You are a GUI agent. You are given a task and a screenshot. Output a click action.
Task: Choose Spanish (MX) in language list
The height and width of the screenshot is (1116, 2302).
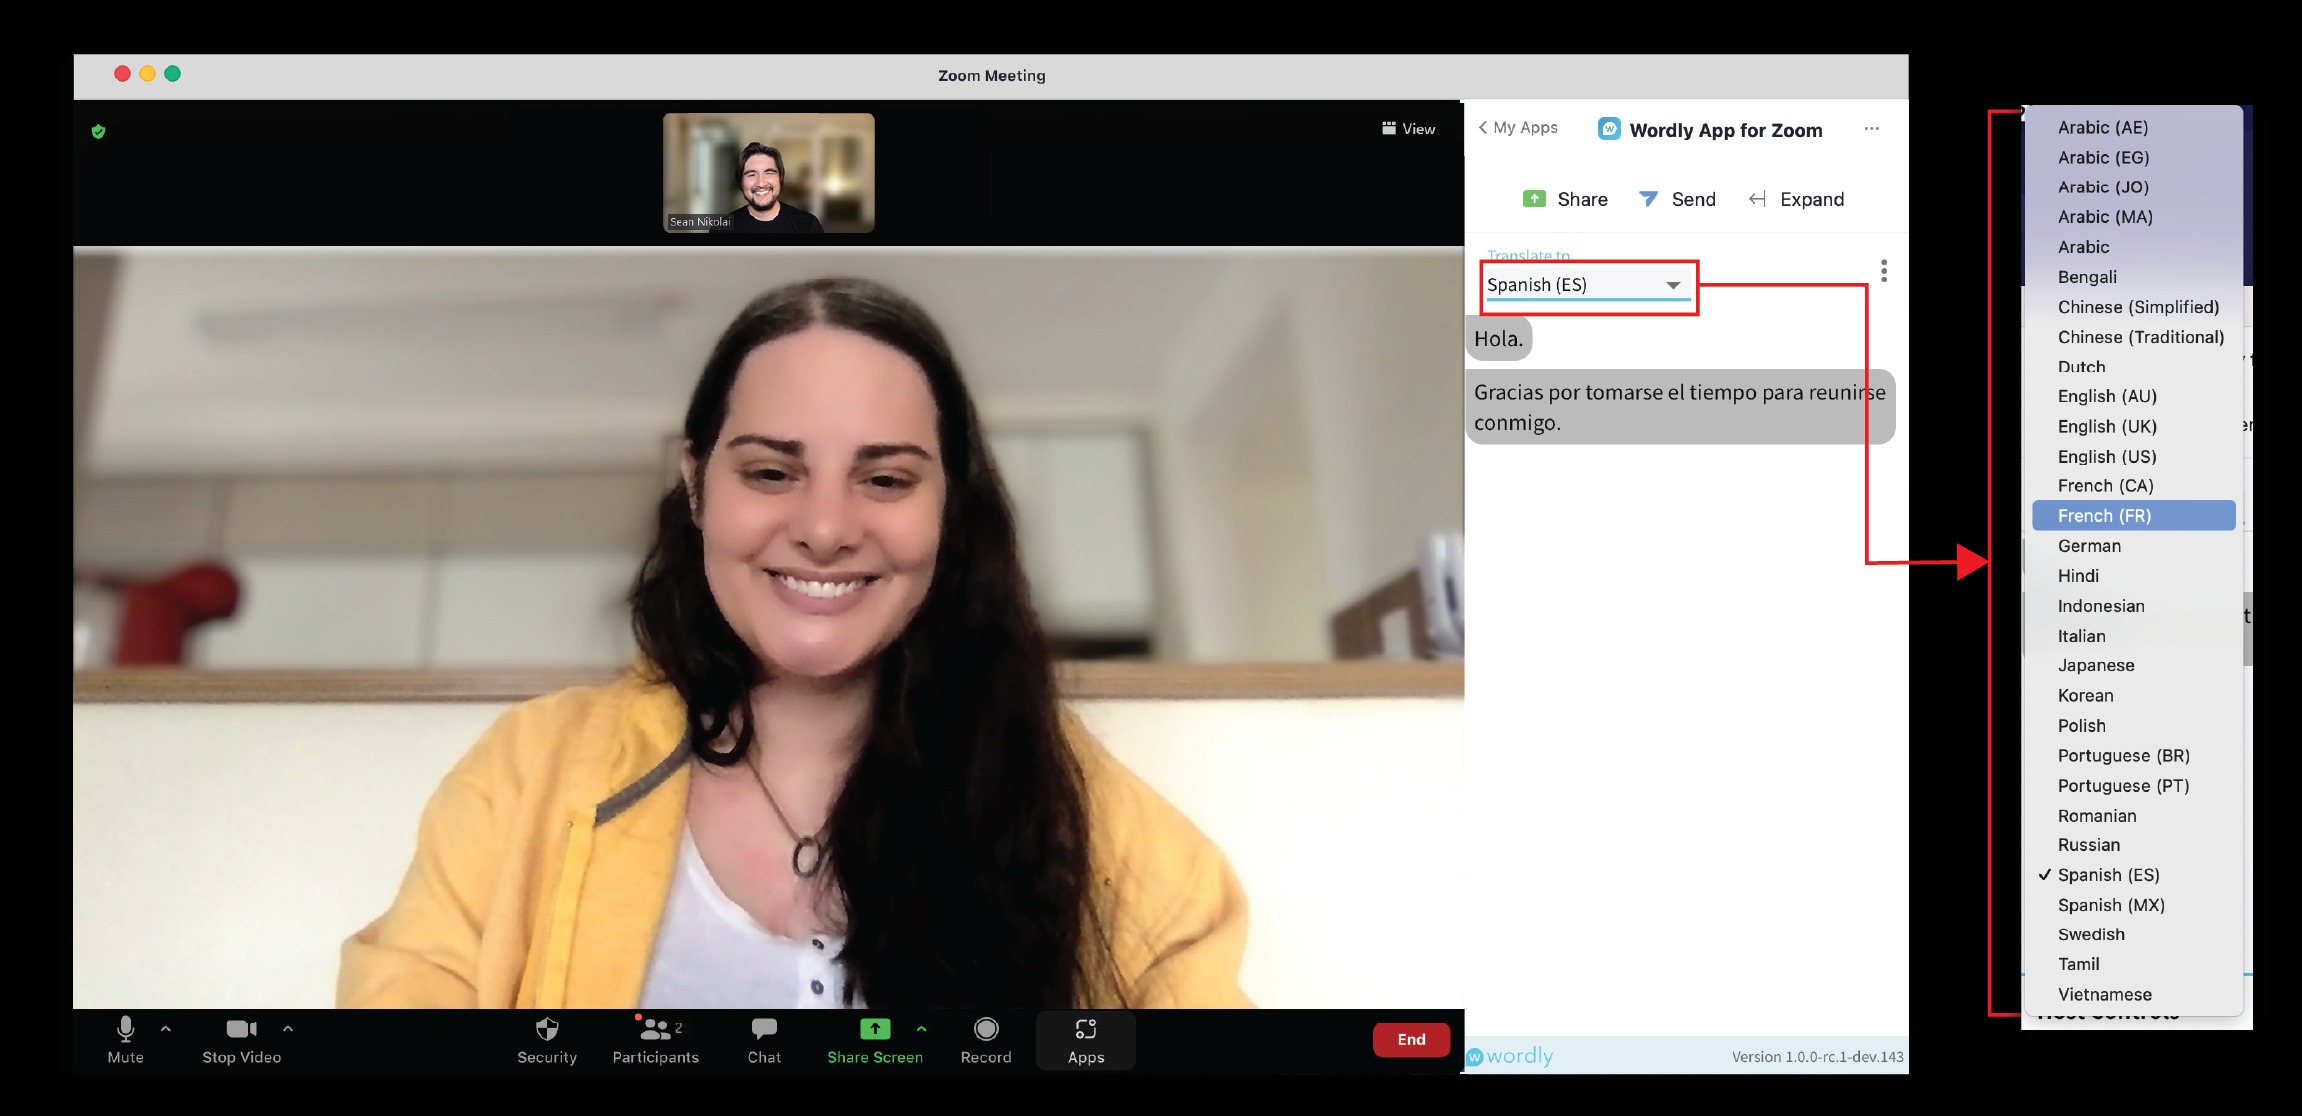[x=2111, y=905]
